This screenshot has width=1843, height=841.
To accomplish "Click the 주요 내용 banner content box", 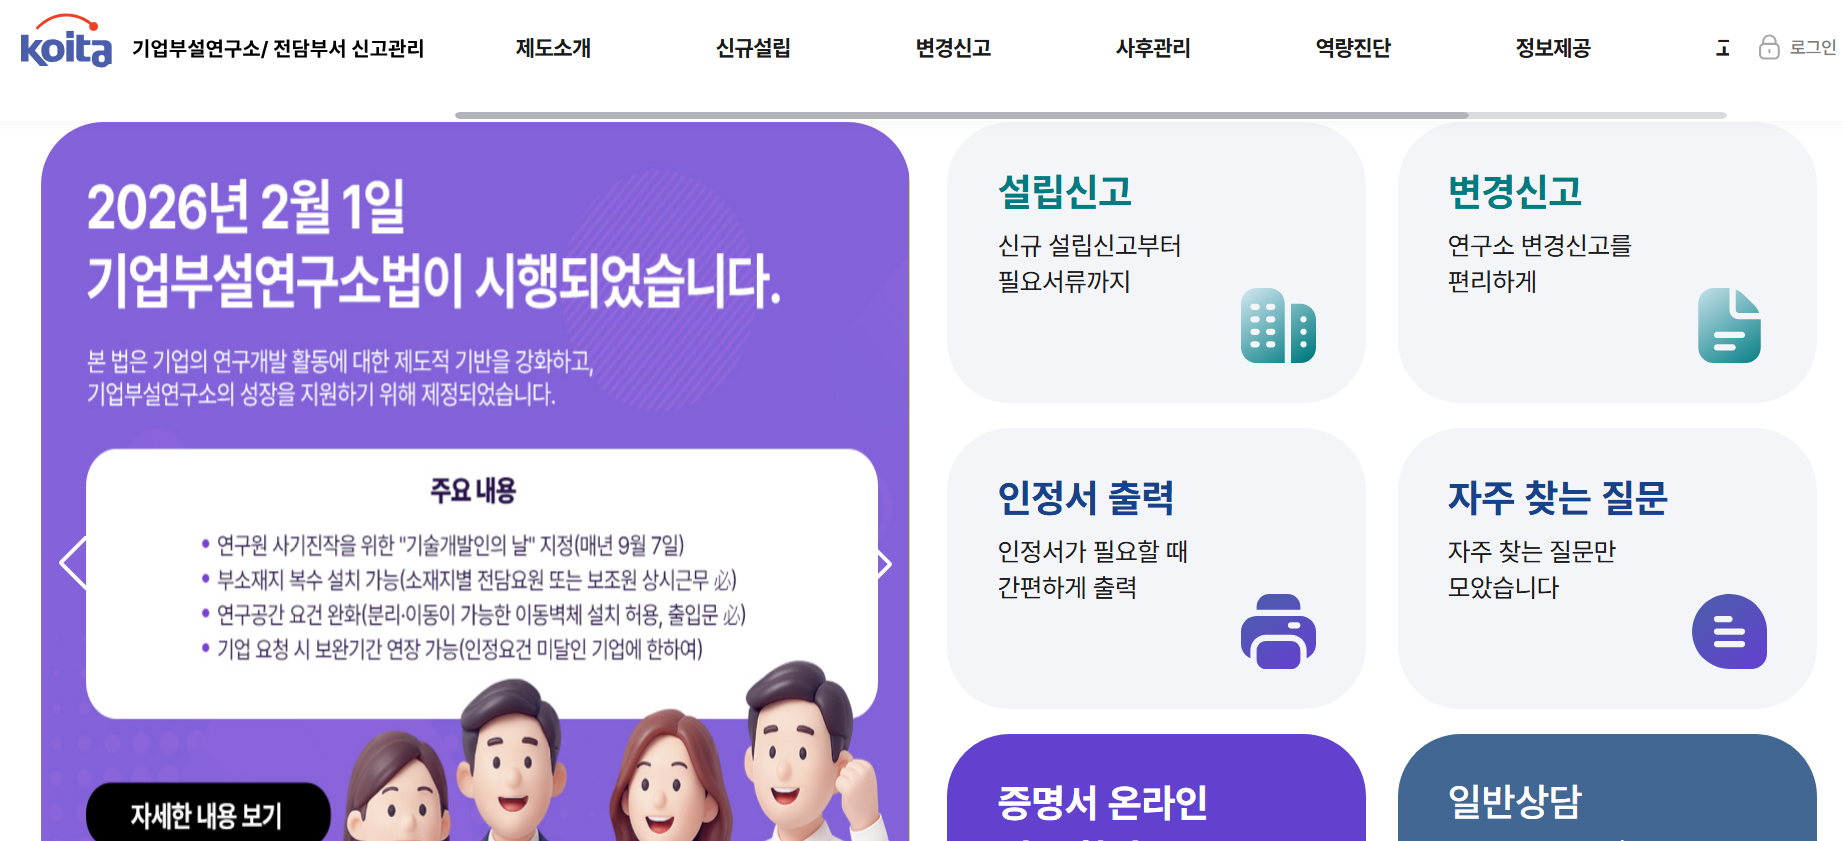I will [x=482, y=583].
